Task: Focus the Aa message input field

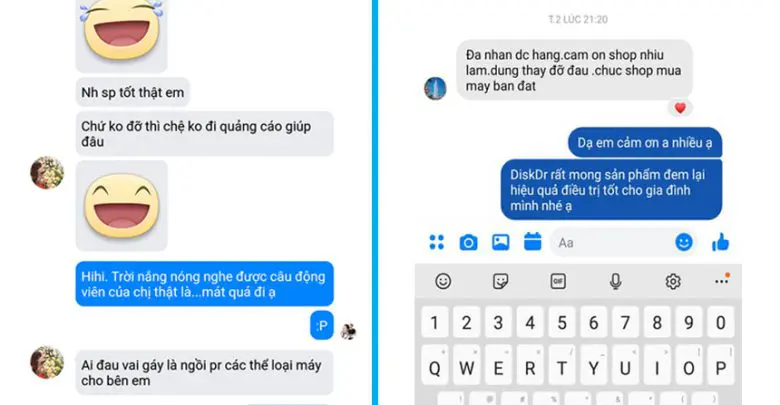Action: [610, 243]
